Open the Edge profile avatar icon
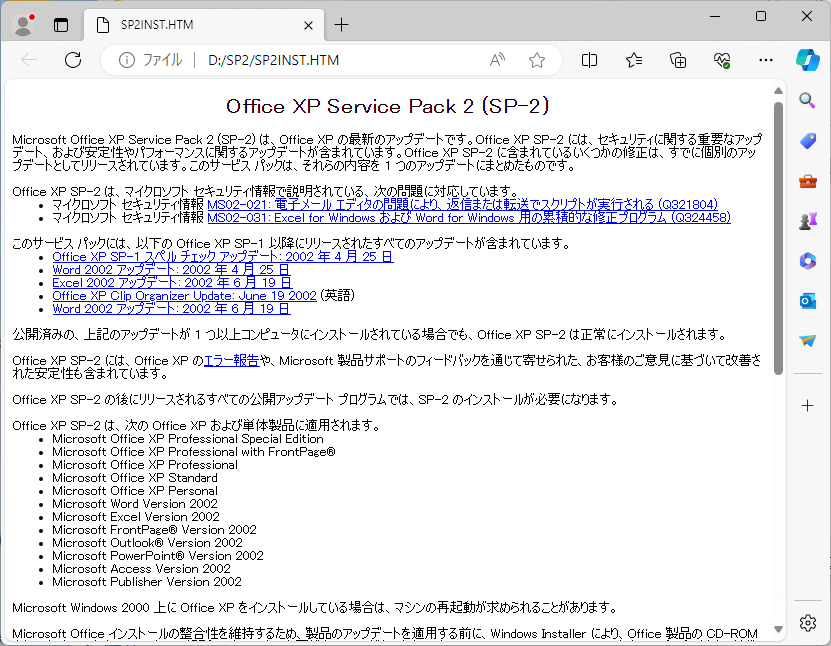831x646 pixels. pyautogui.click(x=23, y=25)
